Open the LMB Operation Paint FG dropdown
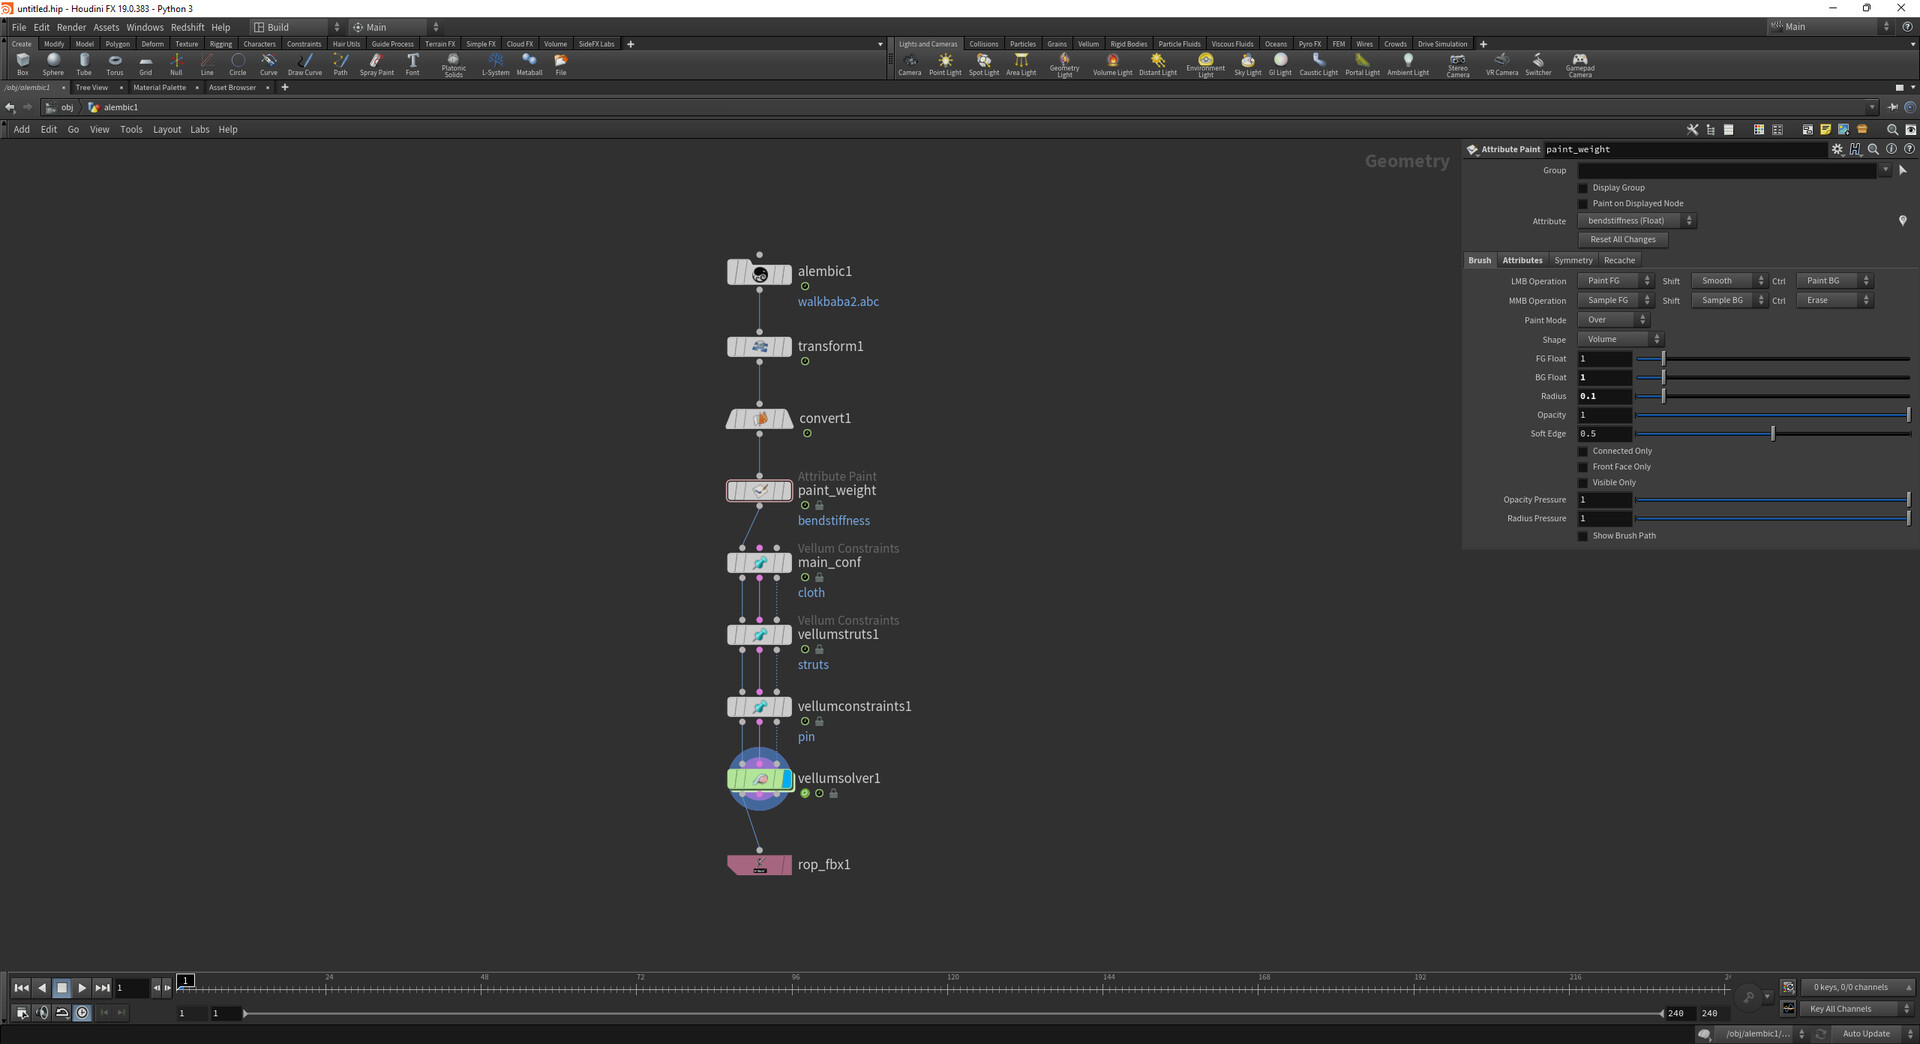 (x=1615, y=281)
